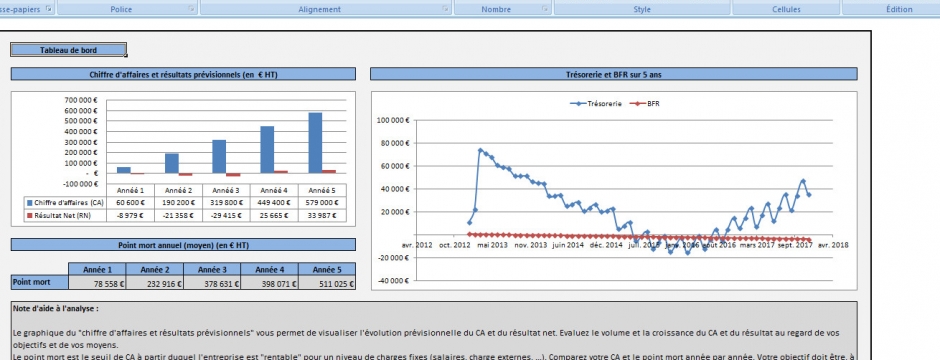This screenshot has height=360, width=940.
Task: Open the Presse-papiers pane launcher
Action: [48, 9]
